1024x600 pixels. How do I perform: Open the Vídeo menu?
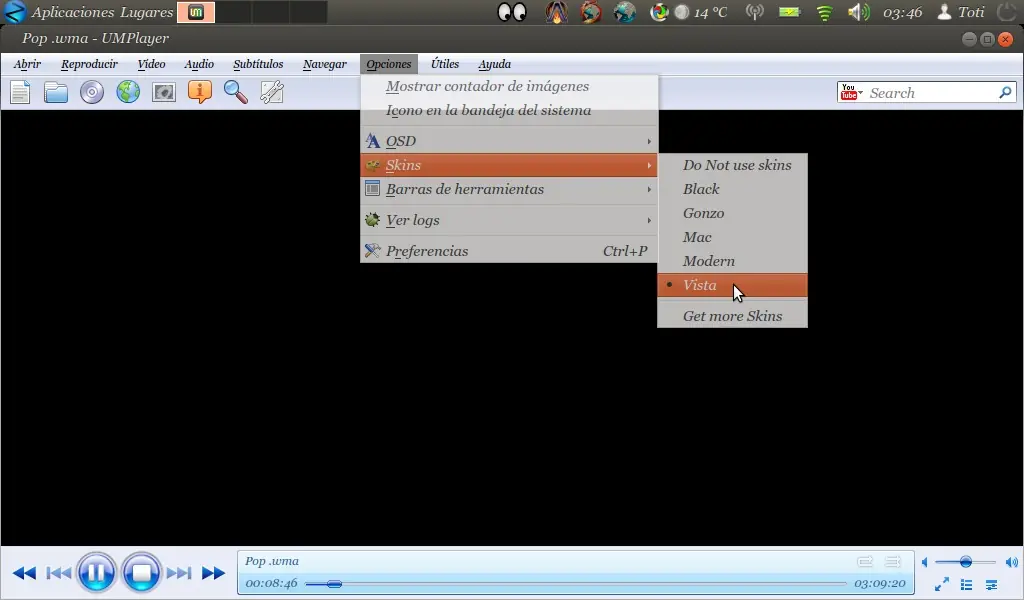click(x=152, y=64)
